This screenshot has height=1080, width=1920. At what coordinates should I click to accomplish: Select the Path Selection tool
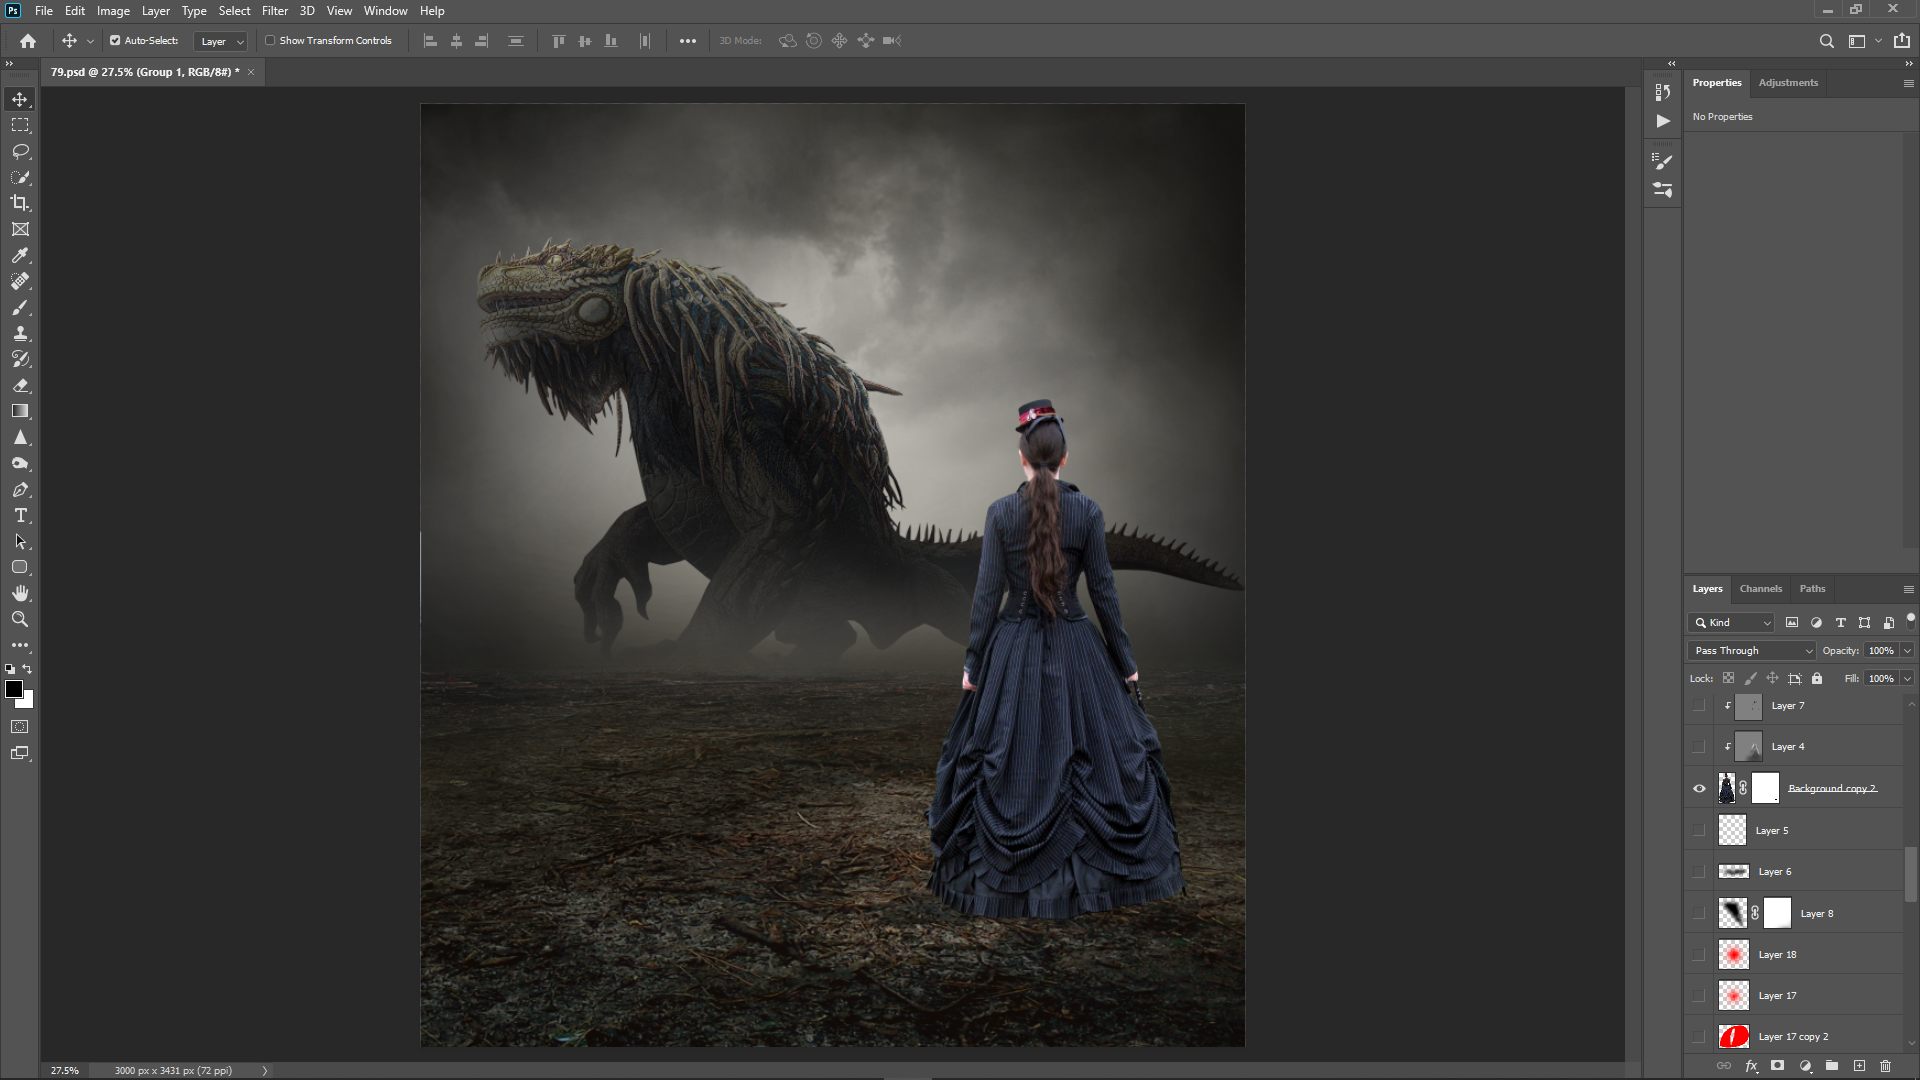[20, 541]
